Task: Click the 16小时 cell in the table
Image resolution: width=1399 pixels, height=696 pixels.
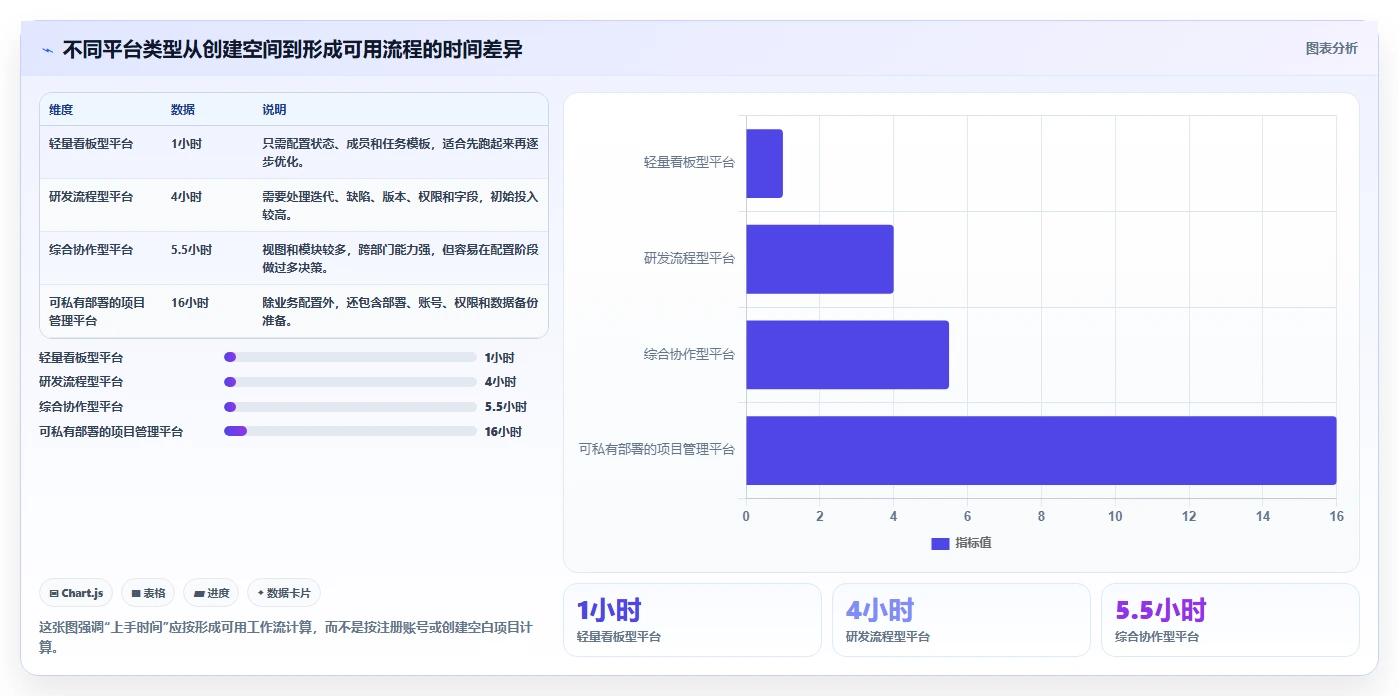Action: coord(190,303)
